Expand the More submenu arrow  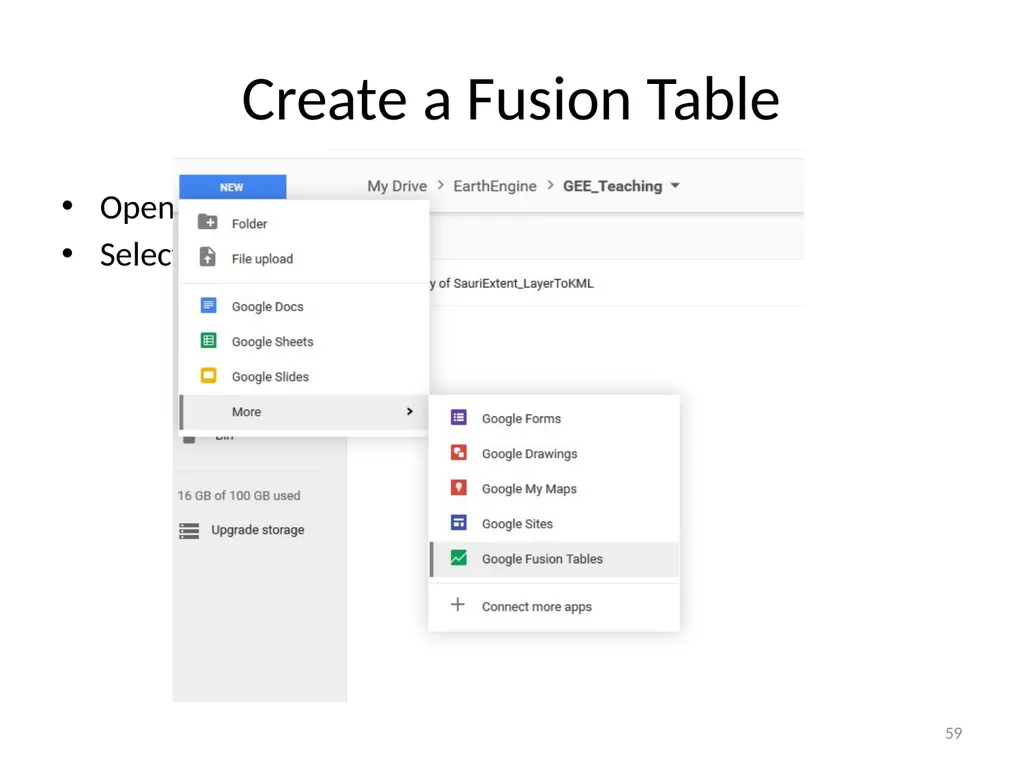point(409,411)
